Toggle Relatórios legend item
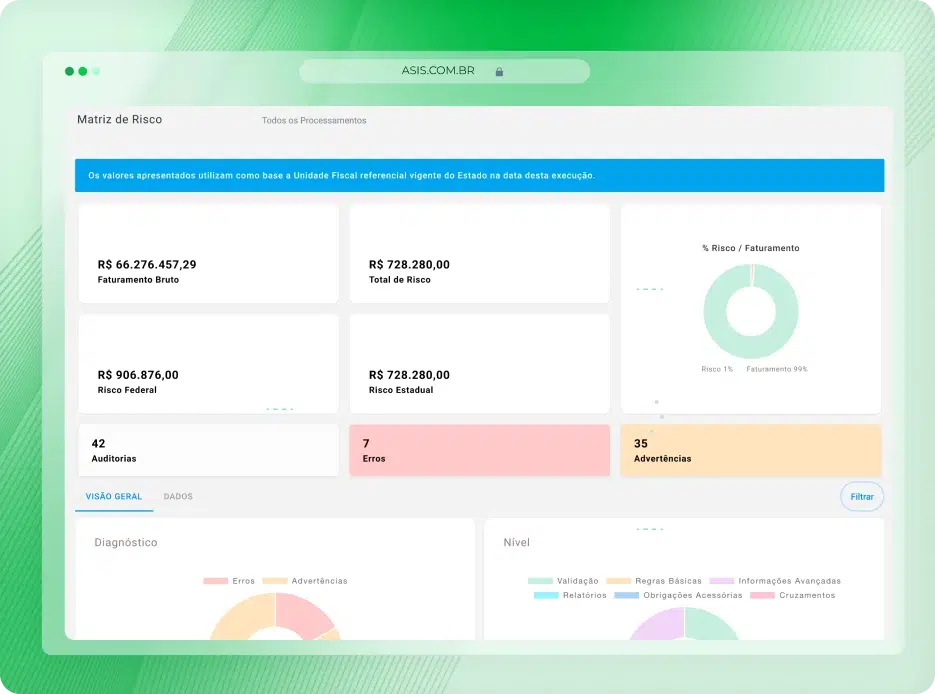Image resolution: width=935 pixels, height=694 pixels. (570, 595)
